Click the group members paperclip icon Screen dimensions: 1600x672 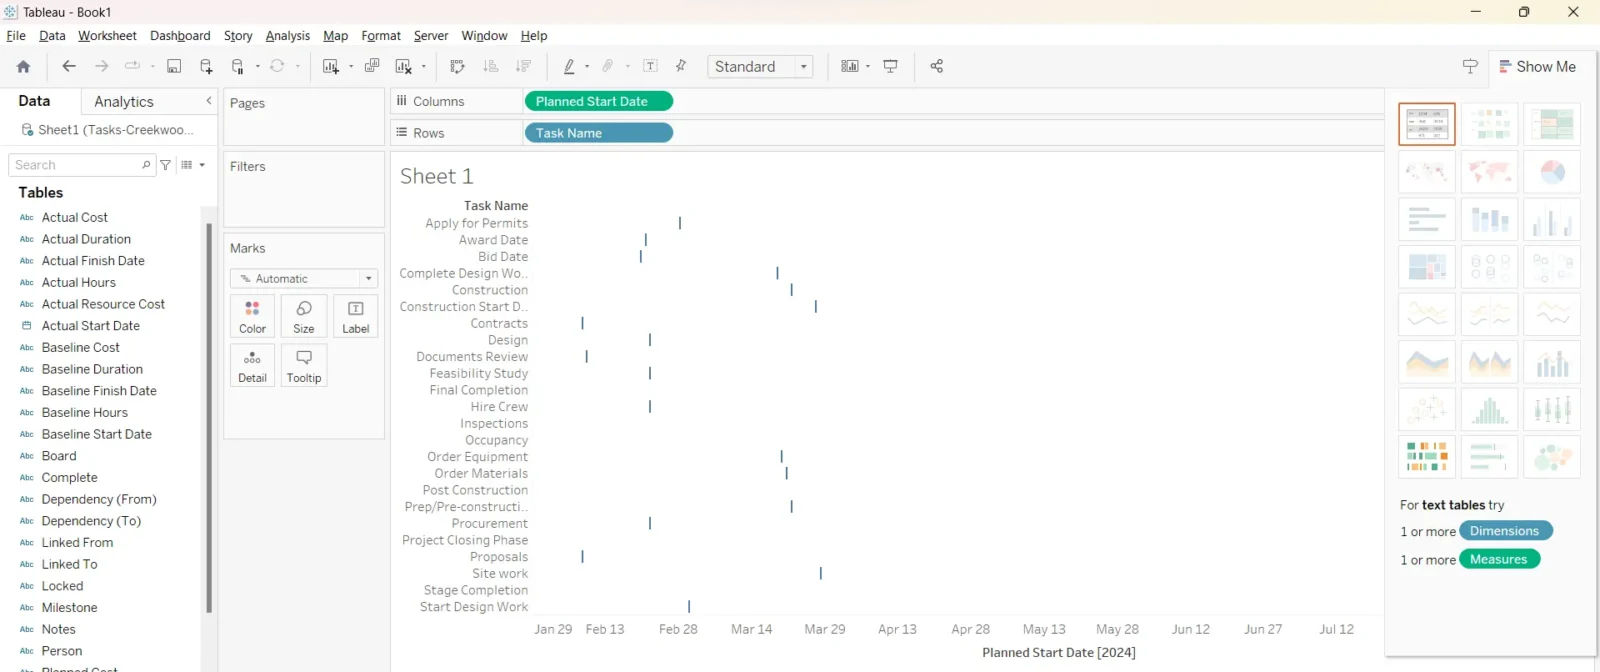click(x=608, y=66)
